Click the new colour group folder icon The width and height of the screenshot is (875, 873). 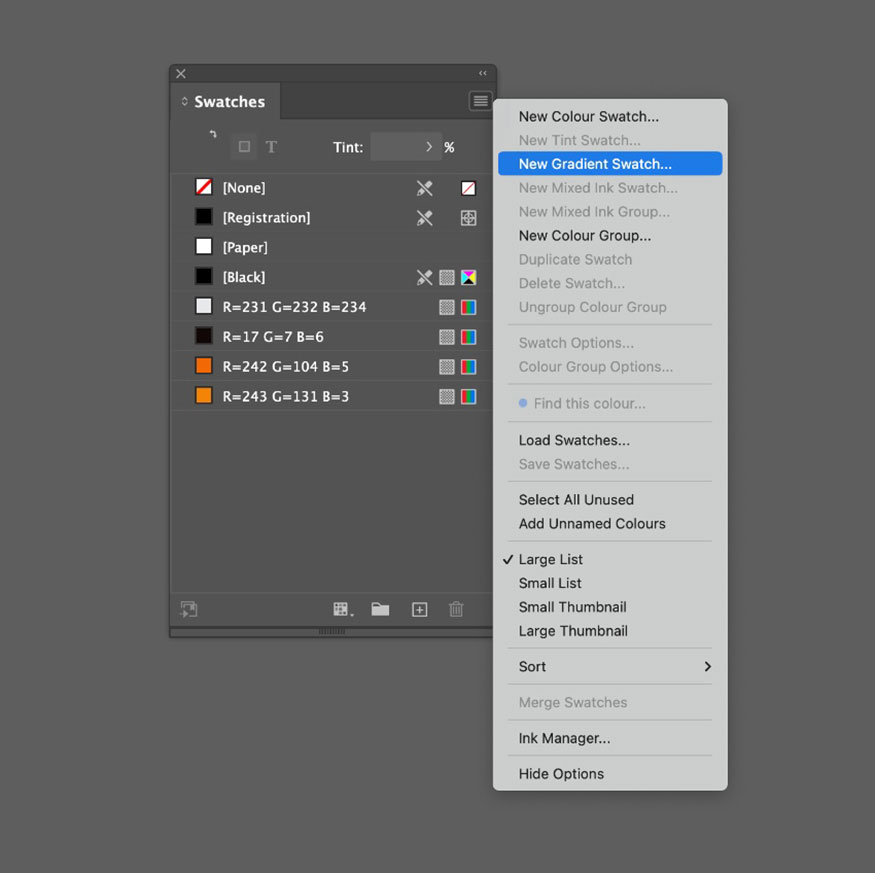380,609
